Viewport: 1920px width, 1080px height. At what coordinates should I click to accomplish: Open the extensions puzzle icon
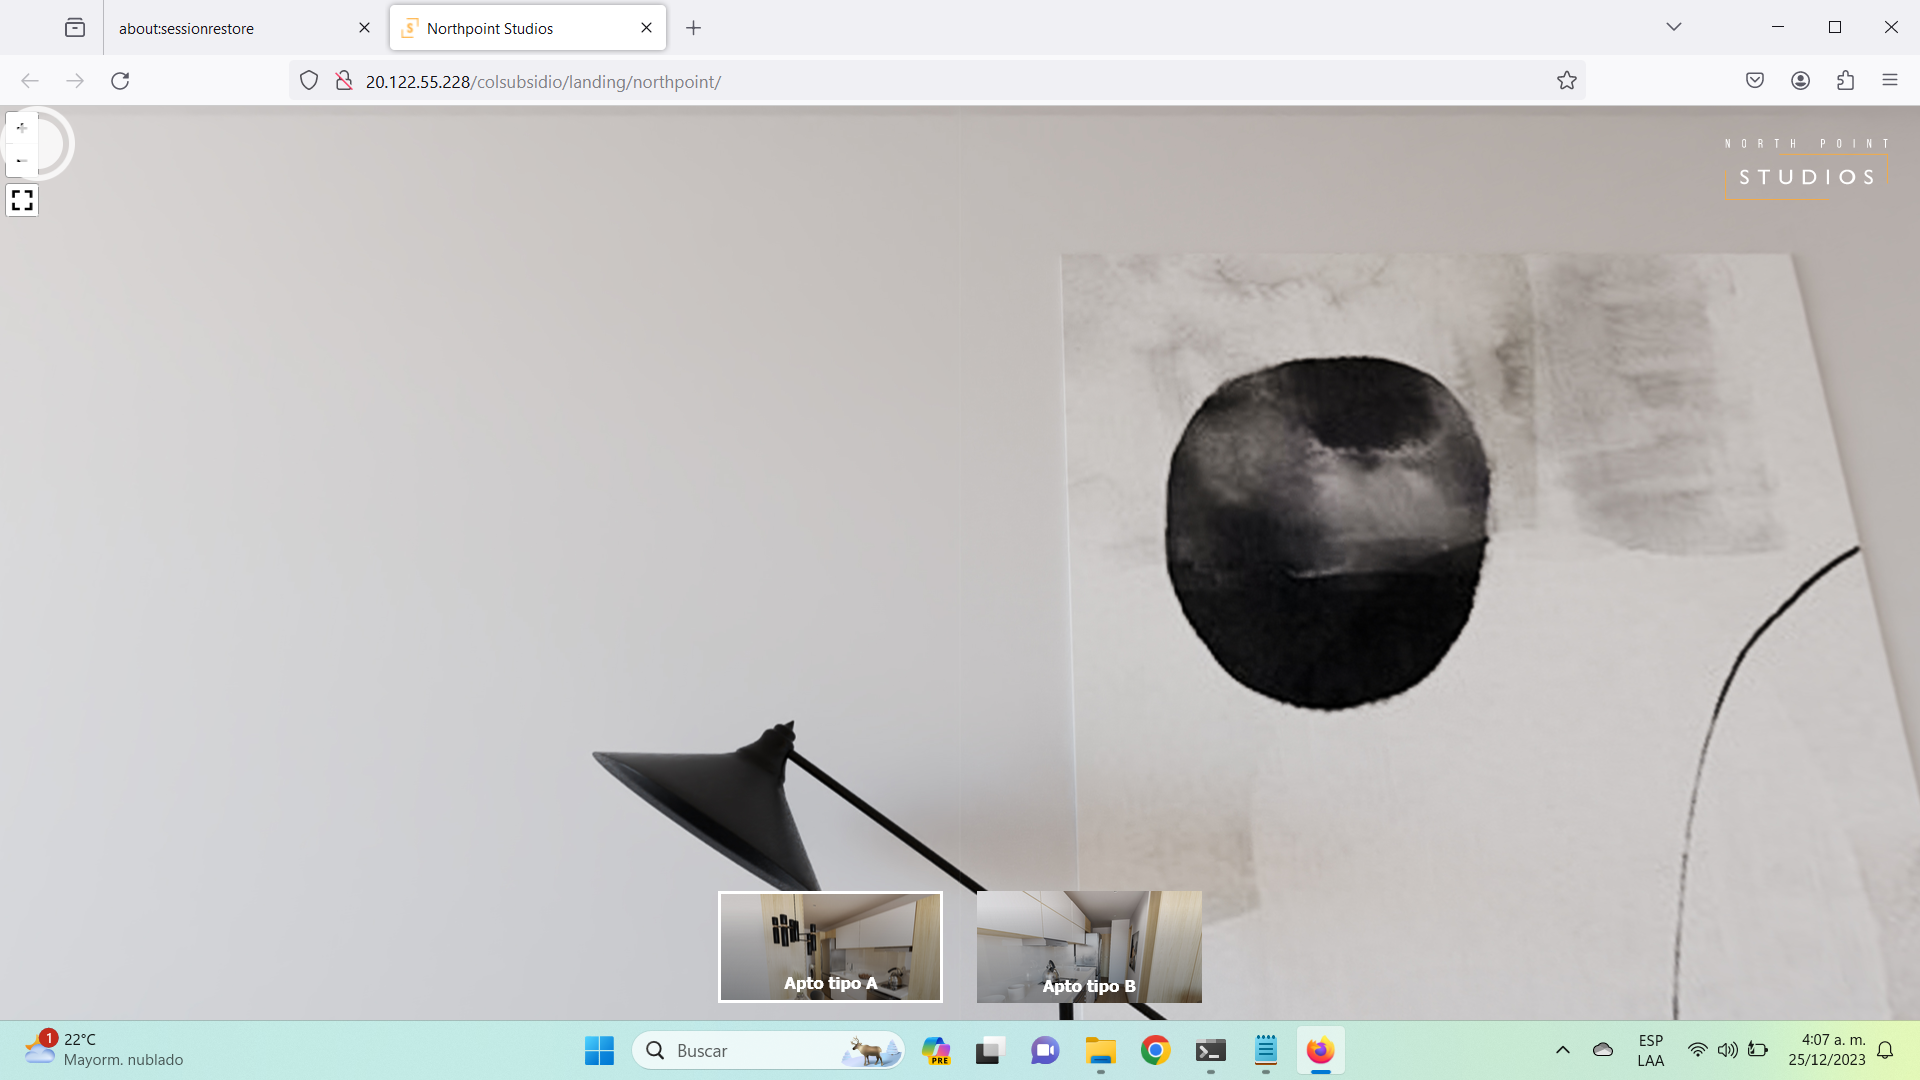1845,81
